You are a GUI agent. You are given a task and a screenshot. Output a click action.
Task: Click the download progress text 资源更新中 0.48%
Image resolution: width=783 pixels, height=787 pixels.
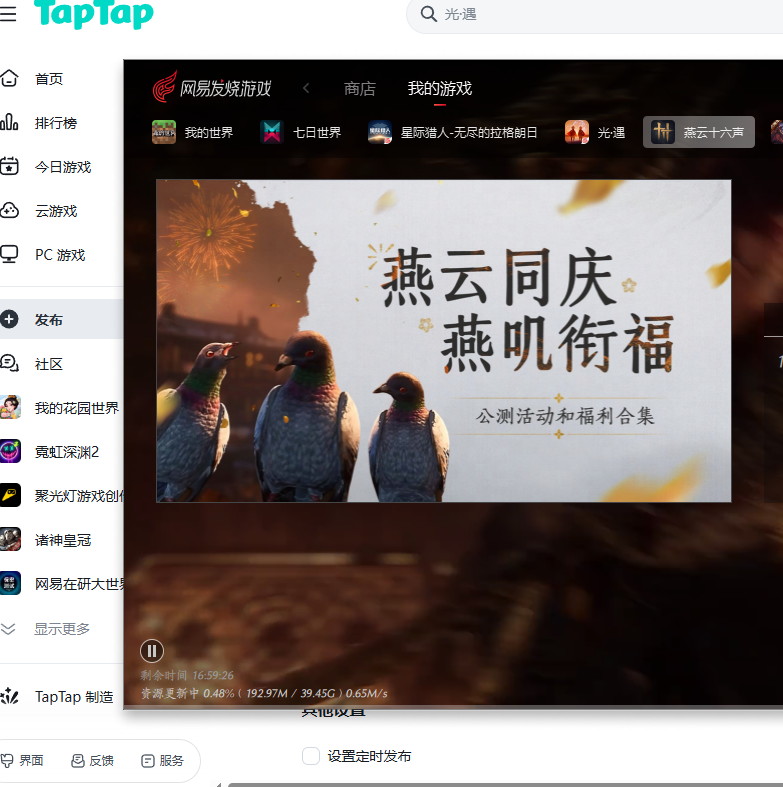tap(264, 694)
